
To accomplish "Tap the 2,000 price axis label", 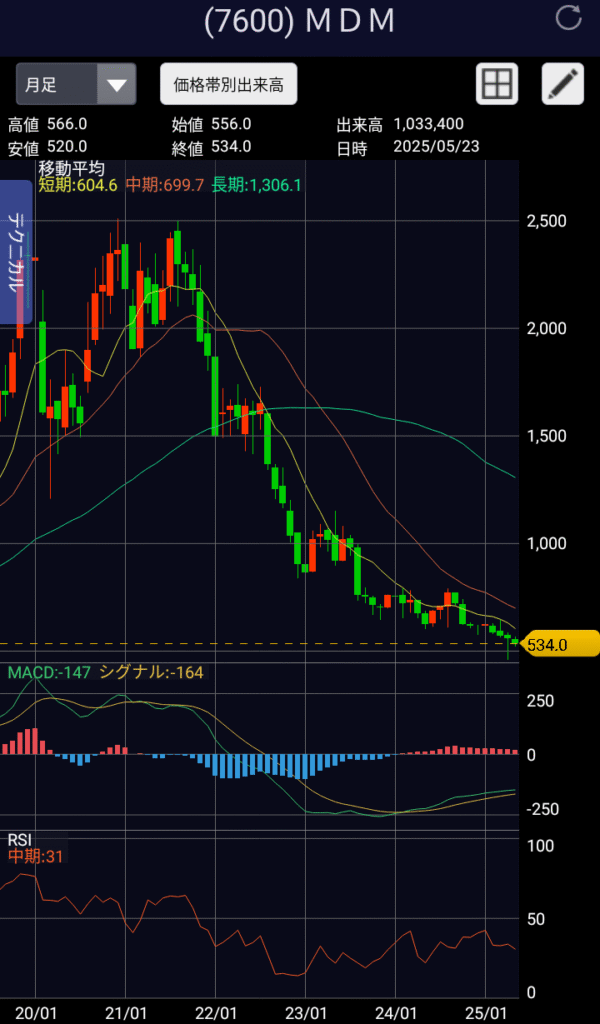I will [x=546, y=328].
